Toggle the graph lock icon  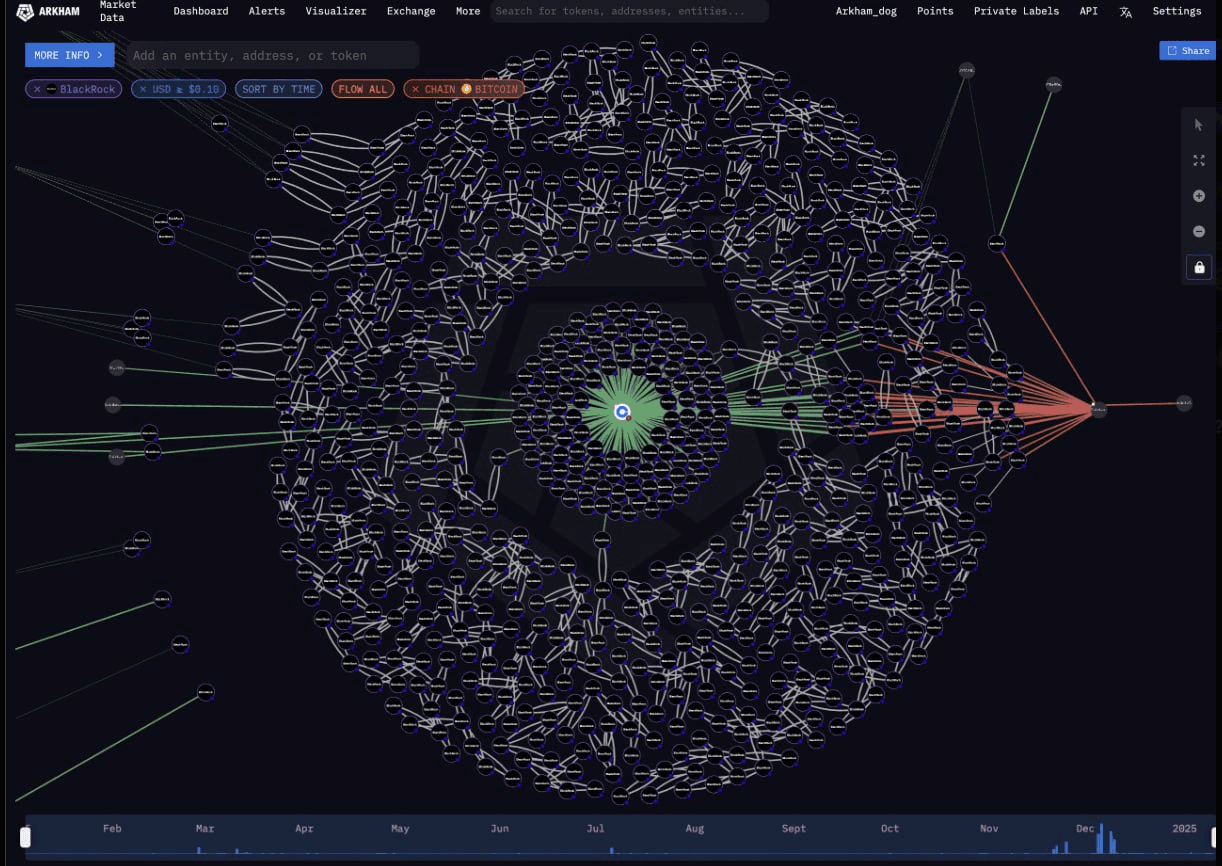[x=1199, y=267]
